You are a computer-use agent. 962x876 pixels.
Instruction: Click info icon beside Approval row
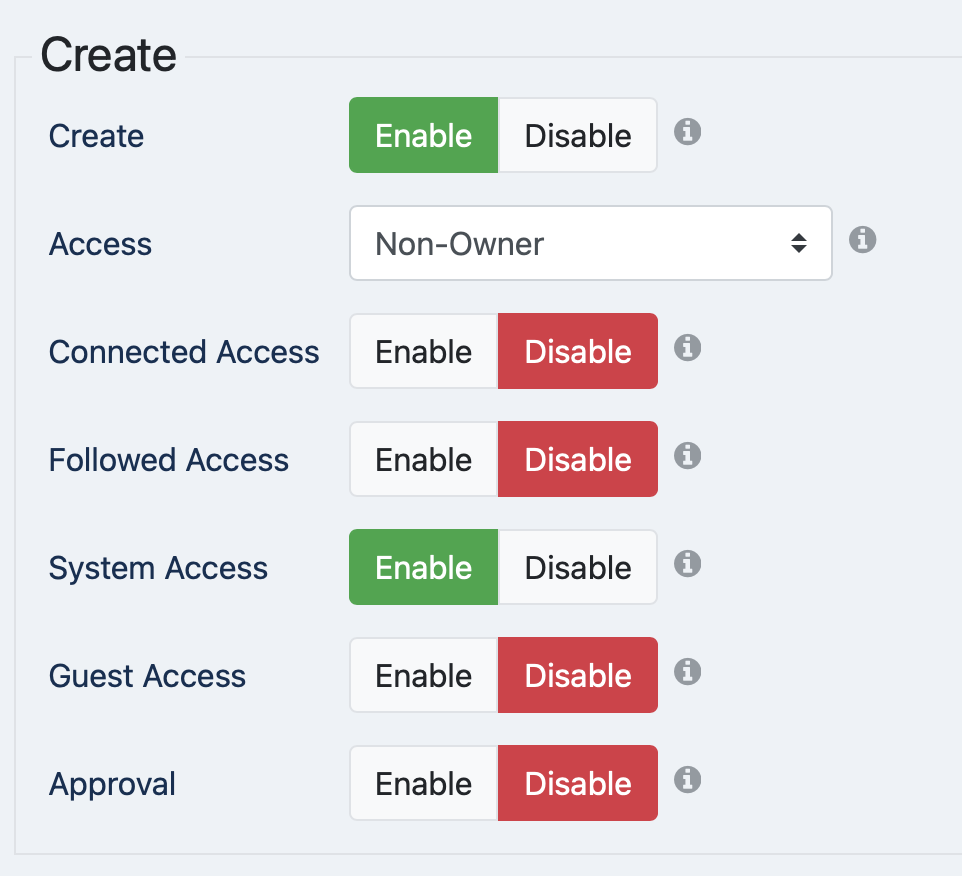pyautogui.click(x=687, y=780)
